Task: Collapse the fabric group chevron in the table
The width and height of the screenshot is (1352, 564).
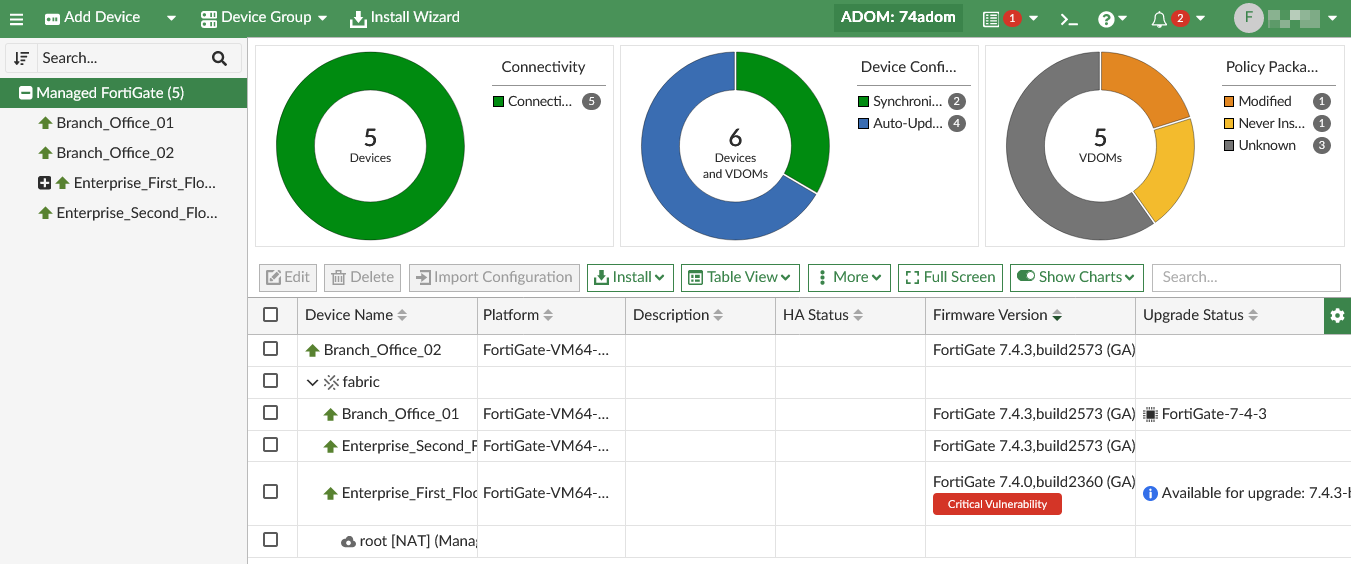Action: (312, 382)
